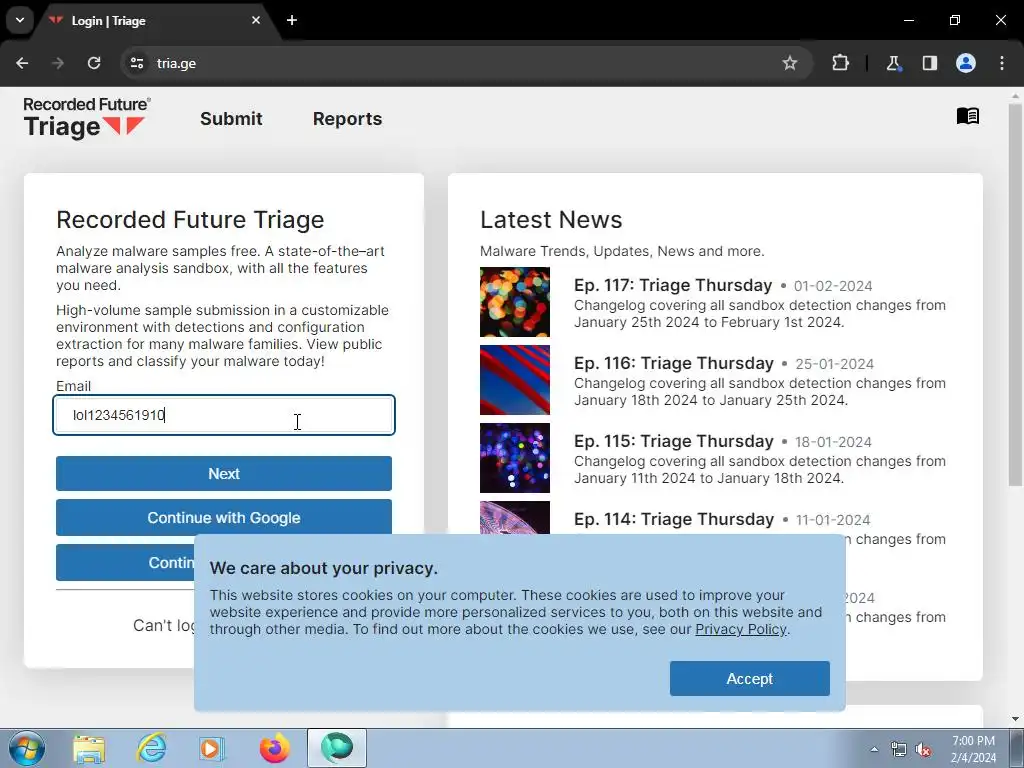The width and height of the screenshot is (1024, 768).
Task: Open the Windows Start menu
Action: tap(27, 748)
